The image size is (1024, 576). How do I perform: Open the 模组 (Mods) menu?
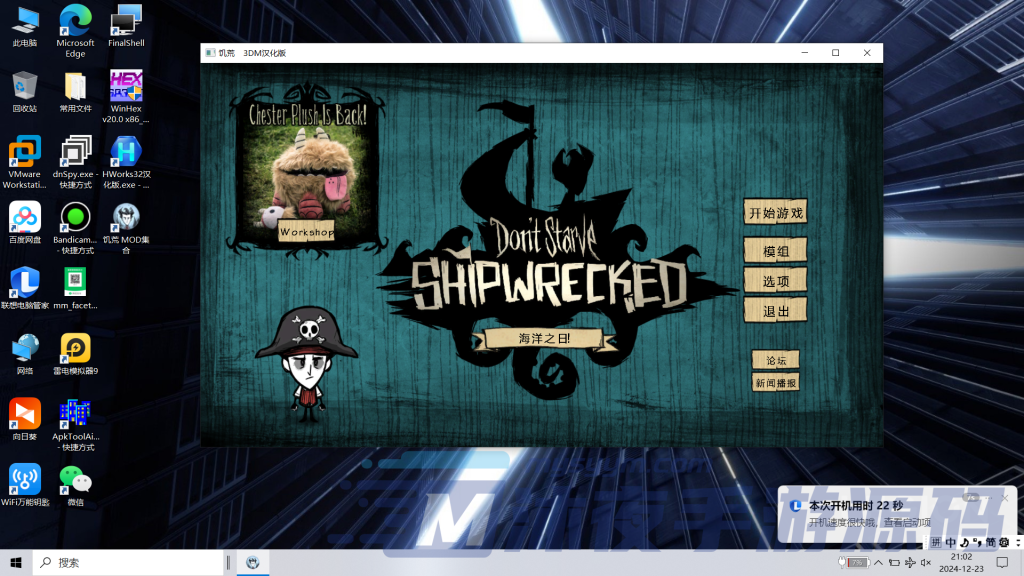[x=775, y=252]
